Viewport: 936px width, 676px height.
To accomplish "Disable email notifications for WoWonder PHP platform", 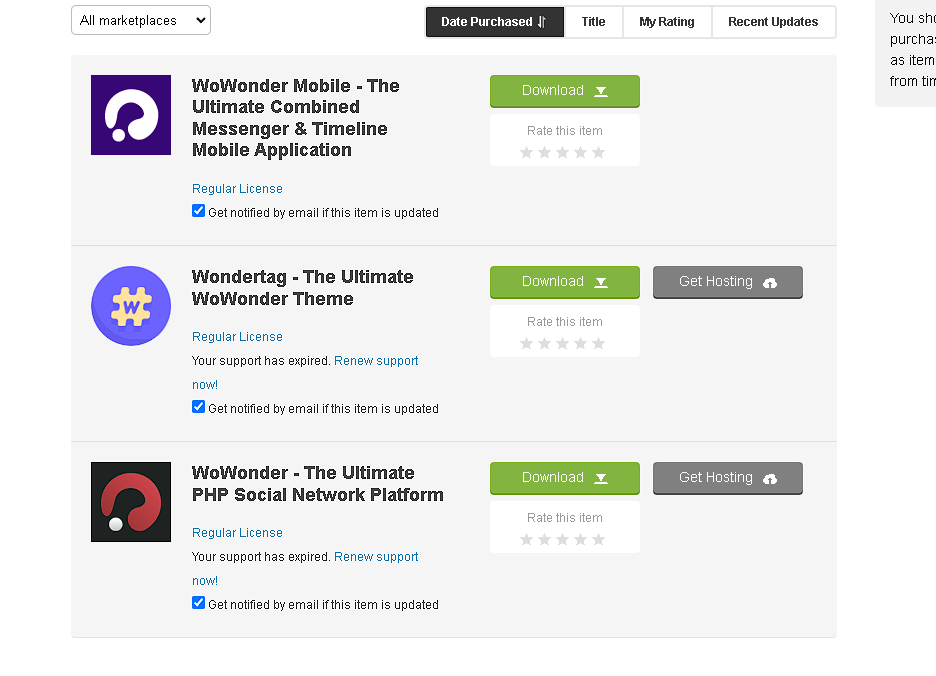I will [199, 603].
